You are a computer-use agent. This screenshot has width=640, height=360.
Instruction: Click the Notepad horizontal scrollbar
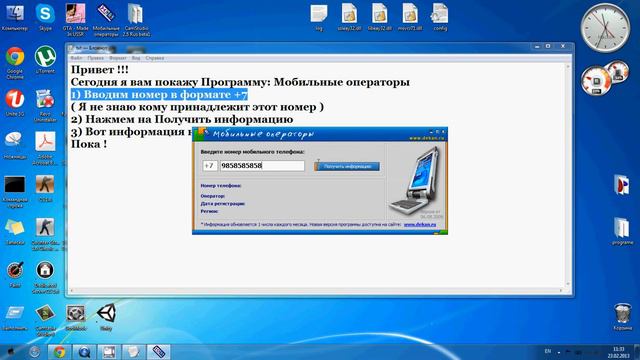coord(316,290)
